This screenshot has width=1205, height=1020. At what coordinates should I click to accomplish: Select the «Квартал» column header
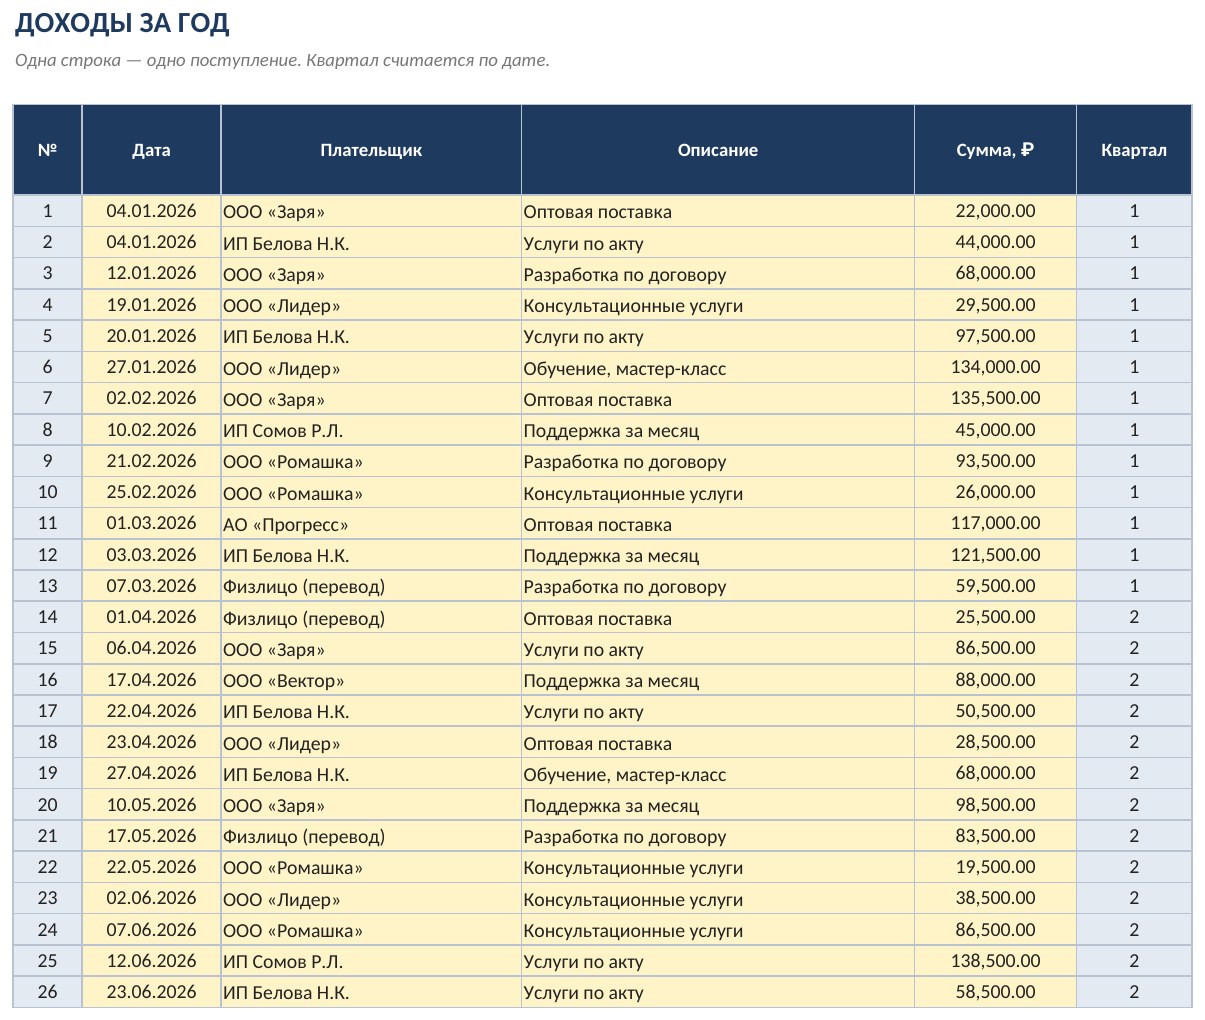coord(1134,150)
